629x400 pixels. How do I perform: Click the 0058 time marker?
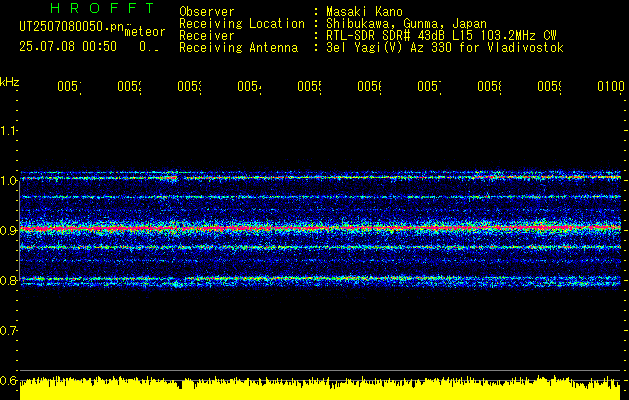tap(490, 86)
